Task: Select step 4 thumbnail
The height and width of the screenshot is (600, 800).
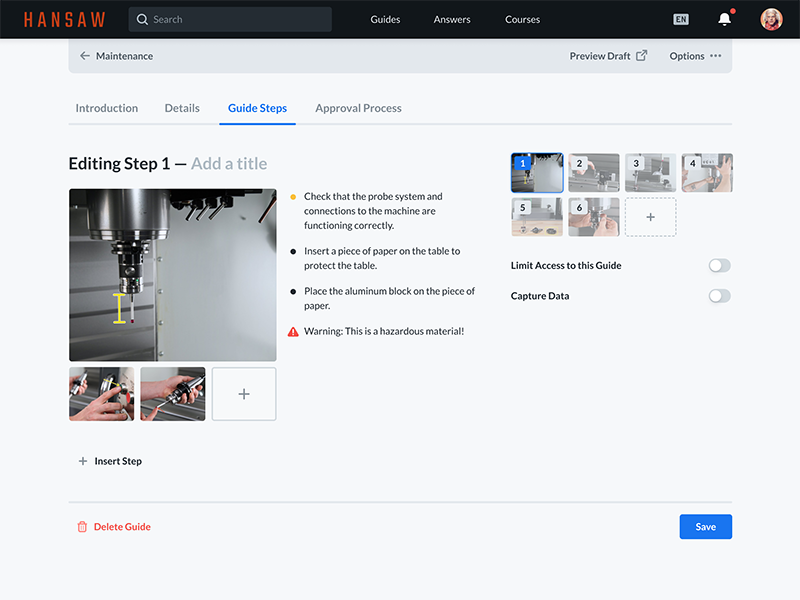Action: point(707,172)
